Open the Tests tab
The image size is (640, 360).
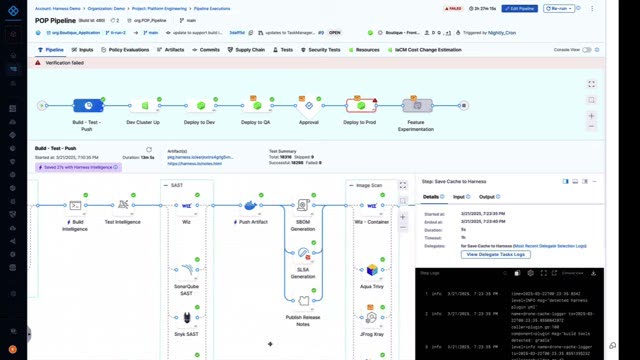[283, 50]
